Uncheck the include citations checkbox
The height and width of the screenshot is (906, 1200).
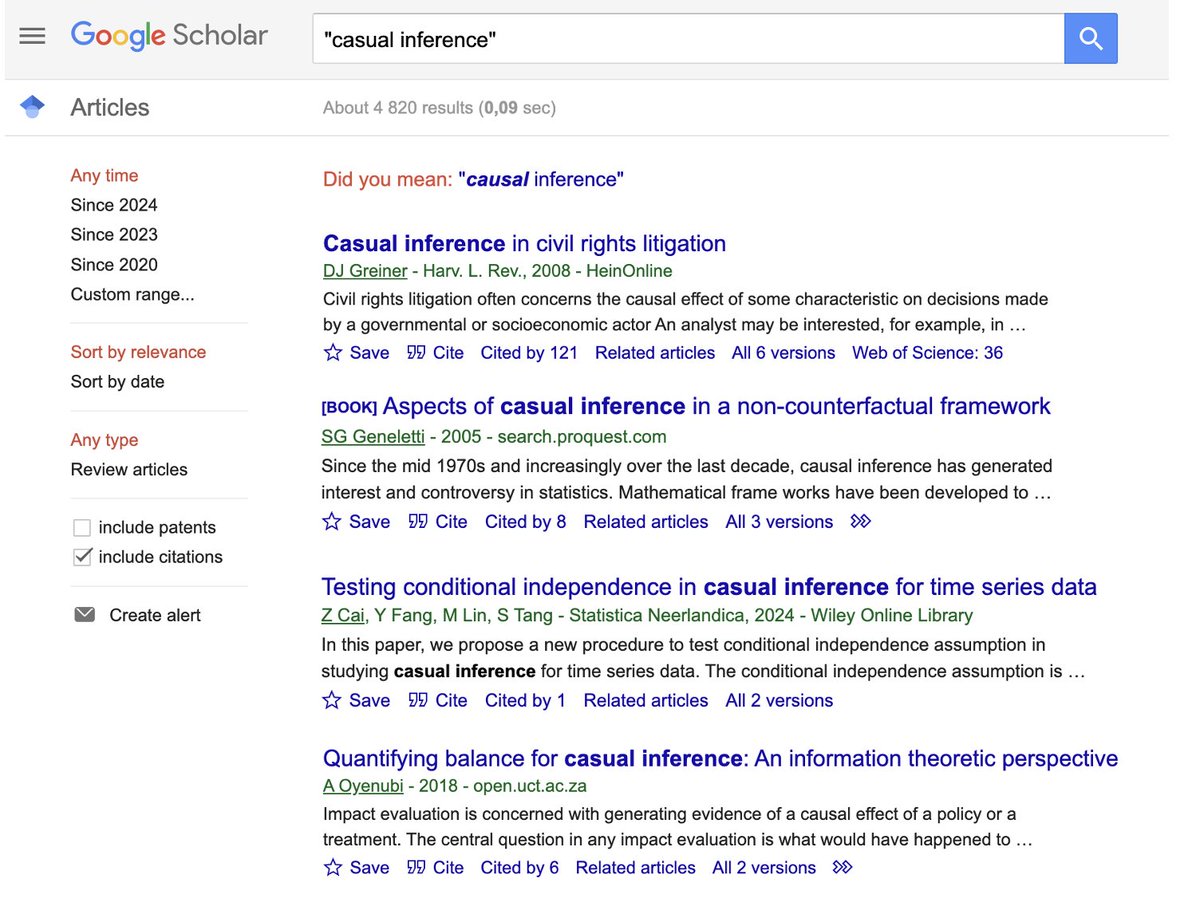[82, 557]
